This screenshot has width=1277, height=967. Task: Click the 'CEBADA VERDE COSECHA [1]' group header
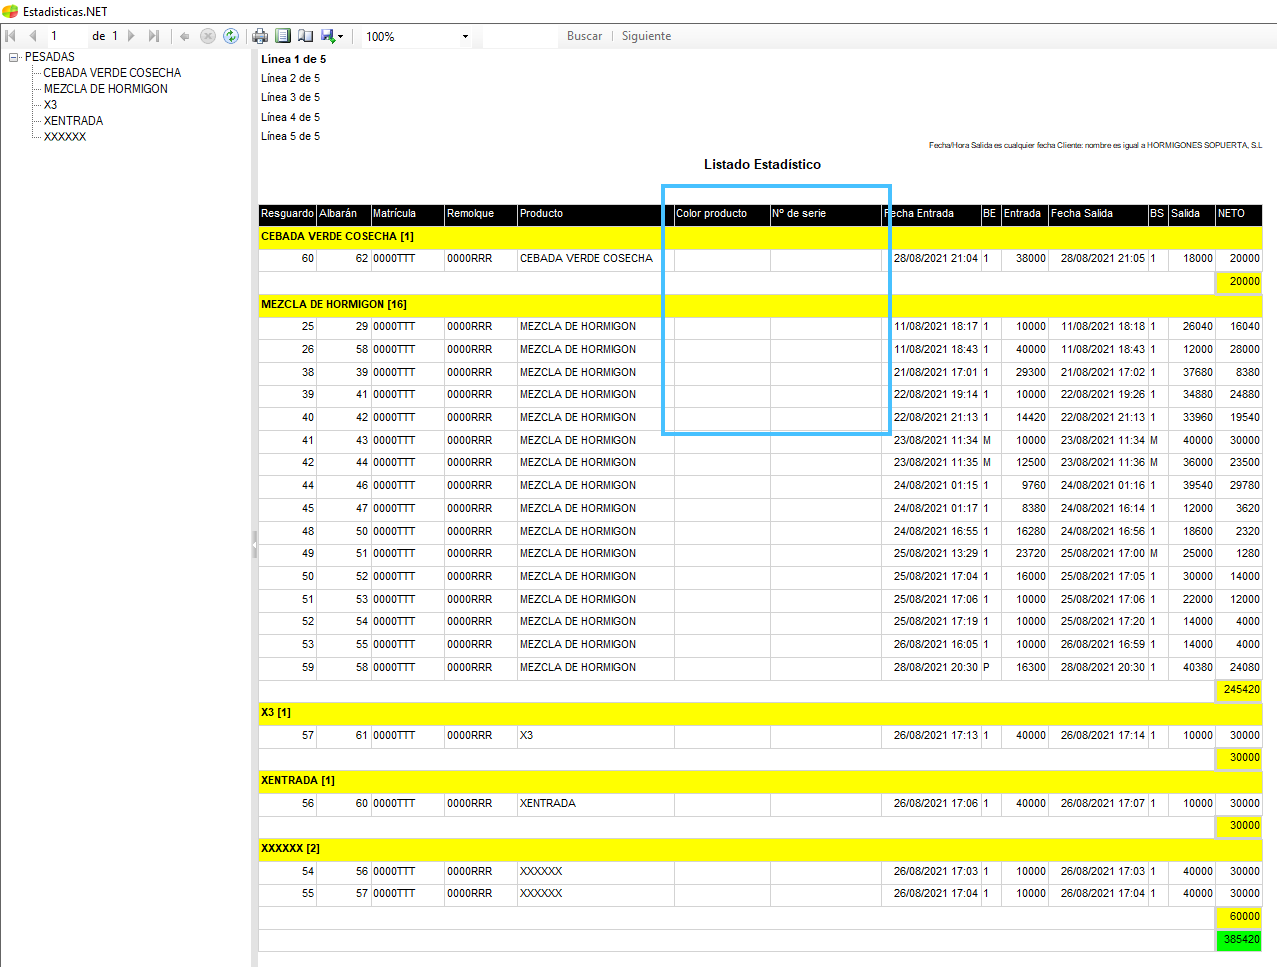(x=760, y=237)
